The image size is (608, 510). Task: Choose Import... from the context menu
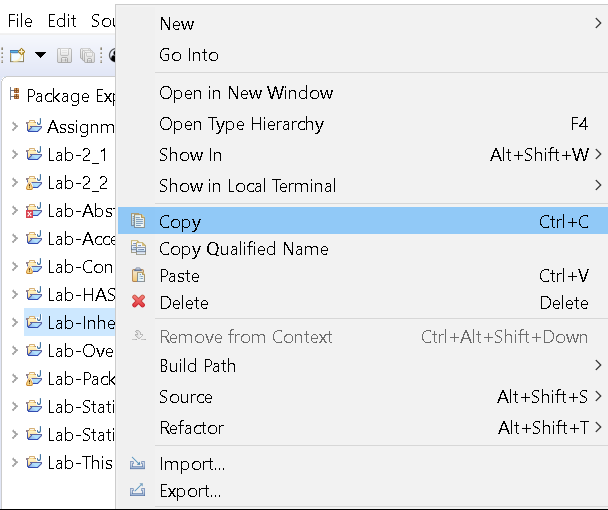pos(363,464)
